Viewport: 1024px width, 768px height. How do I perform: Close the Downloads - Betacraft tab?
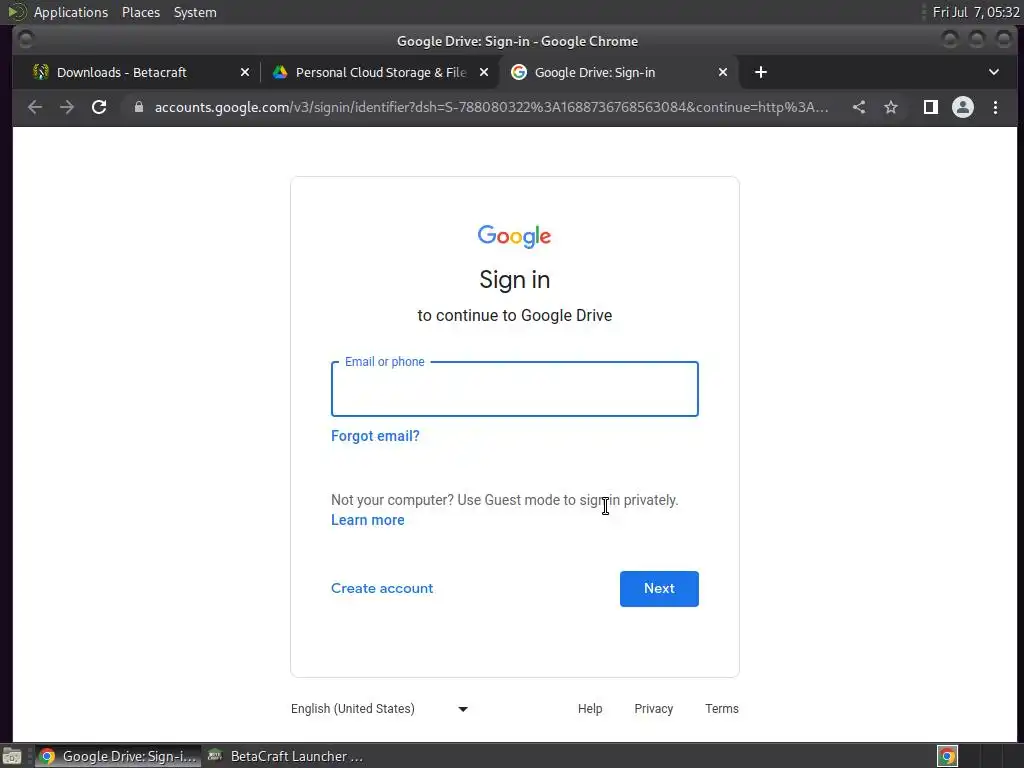tap(245, 72)
